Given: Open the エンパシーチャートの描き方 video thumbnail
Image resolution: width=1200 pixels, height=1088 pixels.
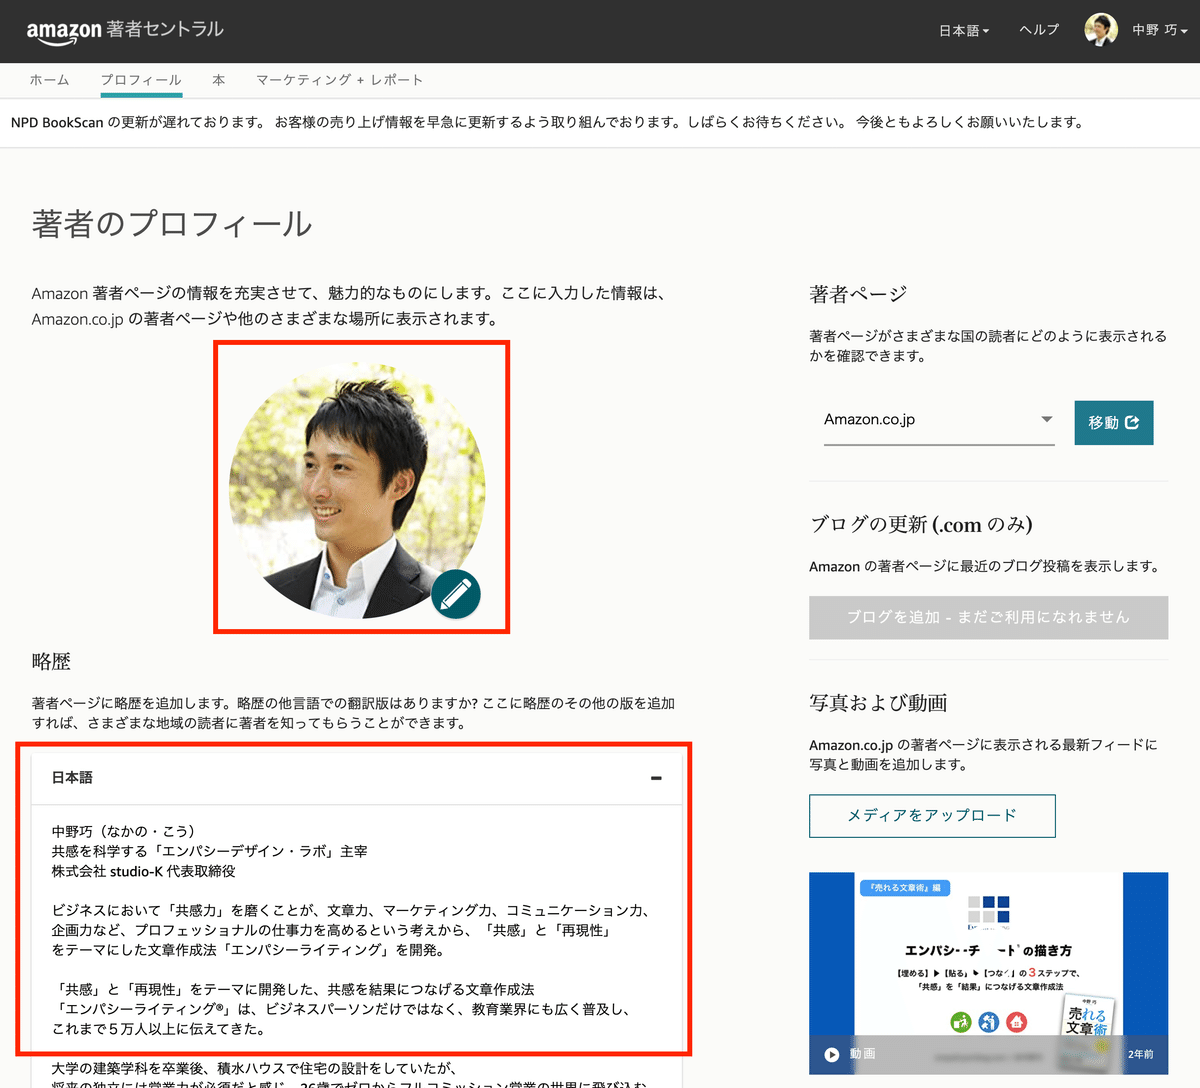Looking at the screenshot, I should point(988,973).
